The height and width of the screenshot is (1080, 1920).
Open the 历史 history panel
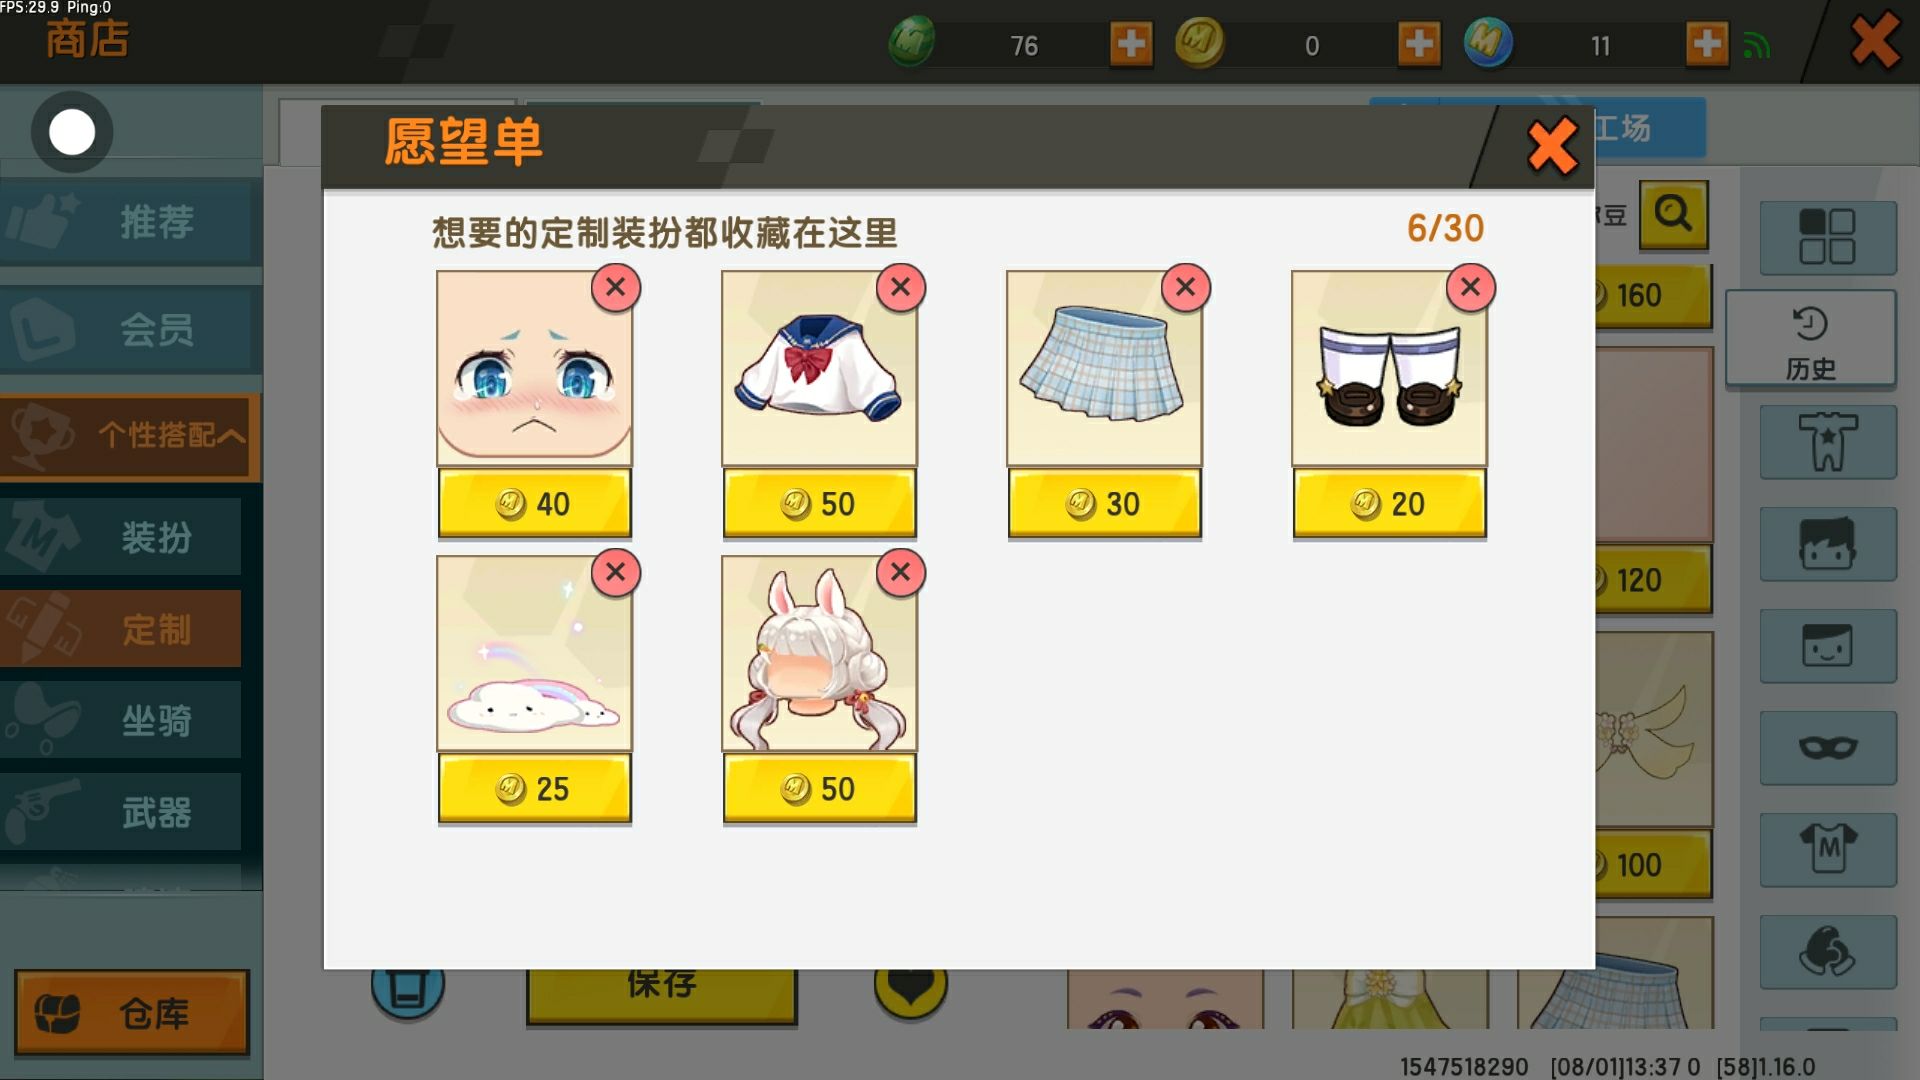tap(1810, 339)
